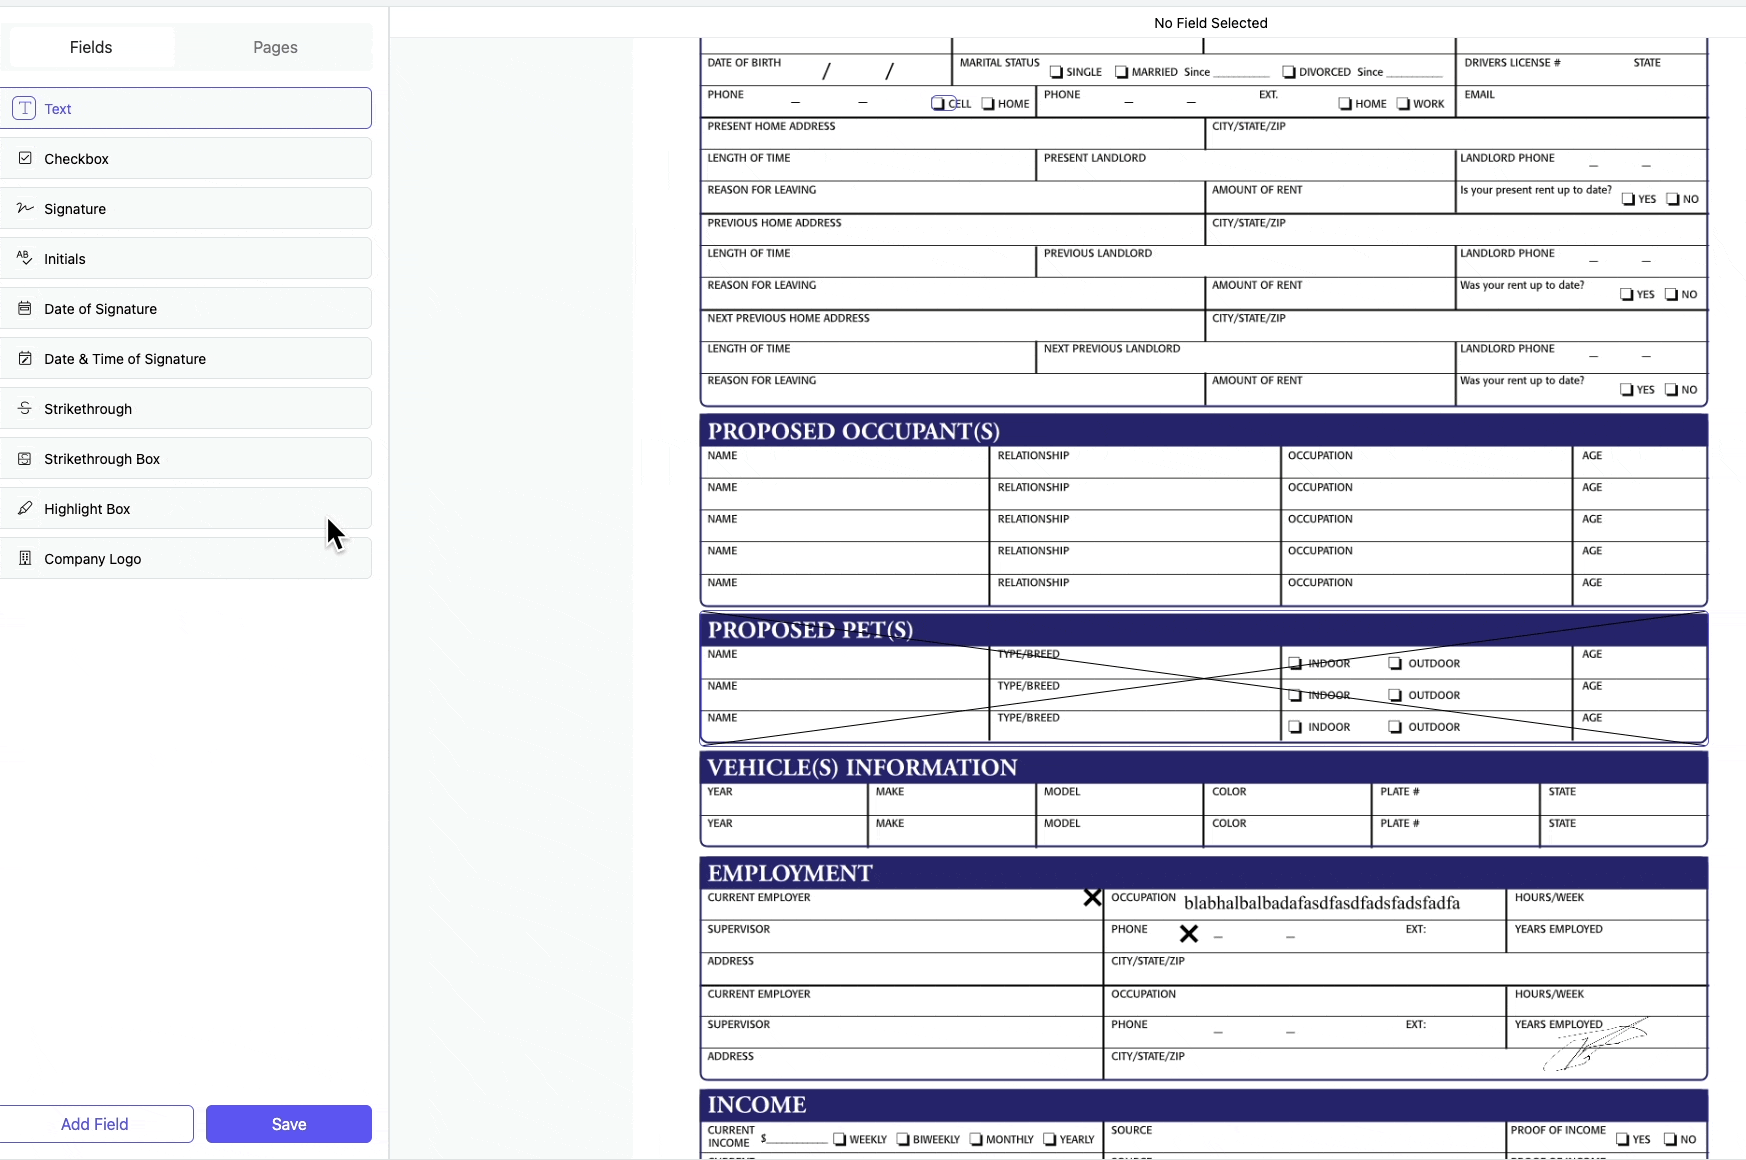
Task: Check the MARRIED marital status box
Action: (x=1121, y=72)
